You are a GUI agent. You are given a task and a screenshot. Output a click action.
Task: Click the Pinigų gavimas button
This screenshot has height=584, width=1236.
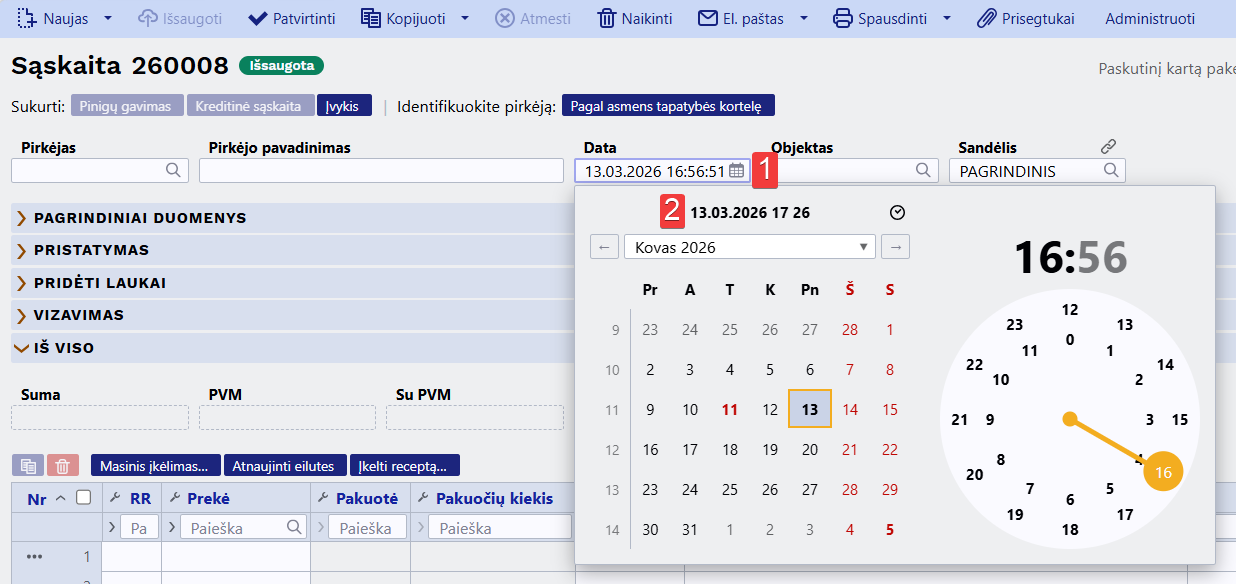tap(126, 106)
